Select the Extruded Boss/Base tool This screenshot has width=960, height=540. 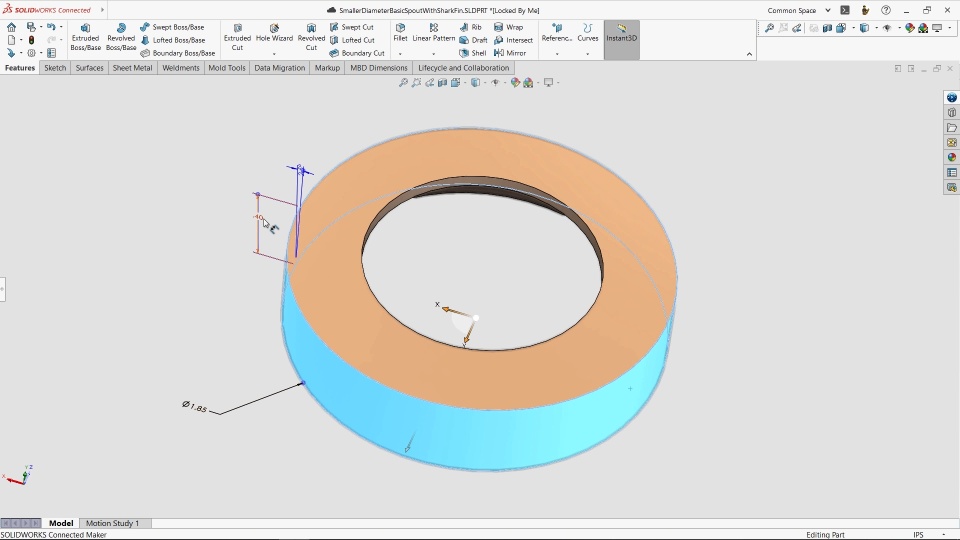click(85, 37)
